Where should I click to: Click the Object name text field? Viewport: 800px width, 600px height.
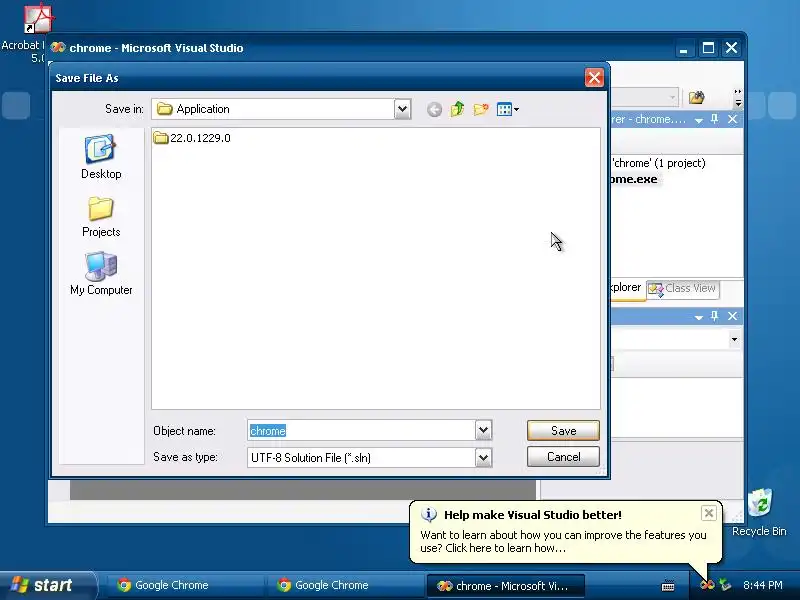[361, 431]
